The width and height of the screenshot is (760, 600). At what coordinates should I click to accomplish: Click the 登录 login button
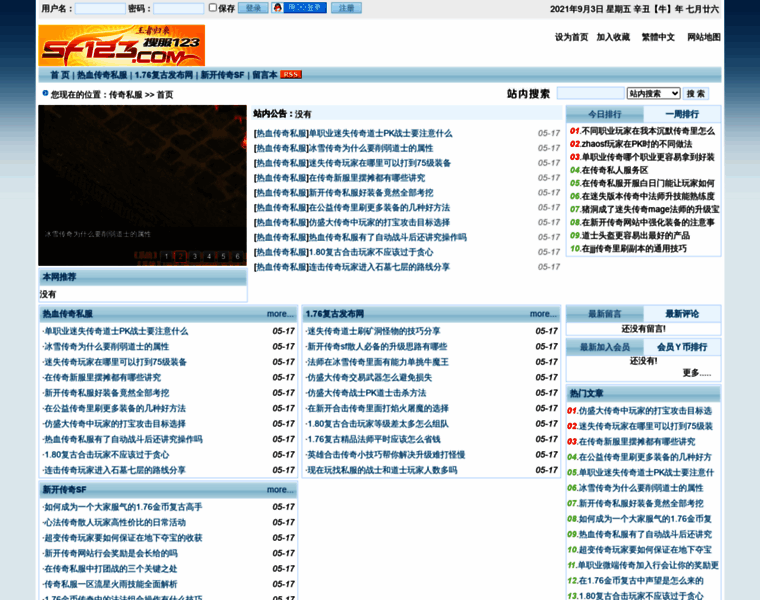click(x=253, y=8)
